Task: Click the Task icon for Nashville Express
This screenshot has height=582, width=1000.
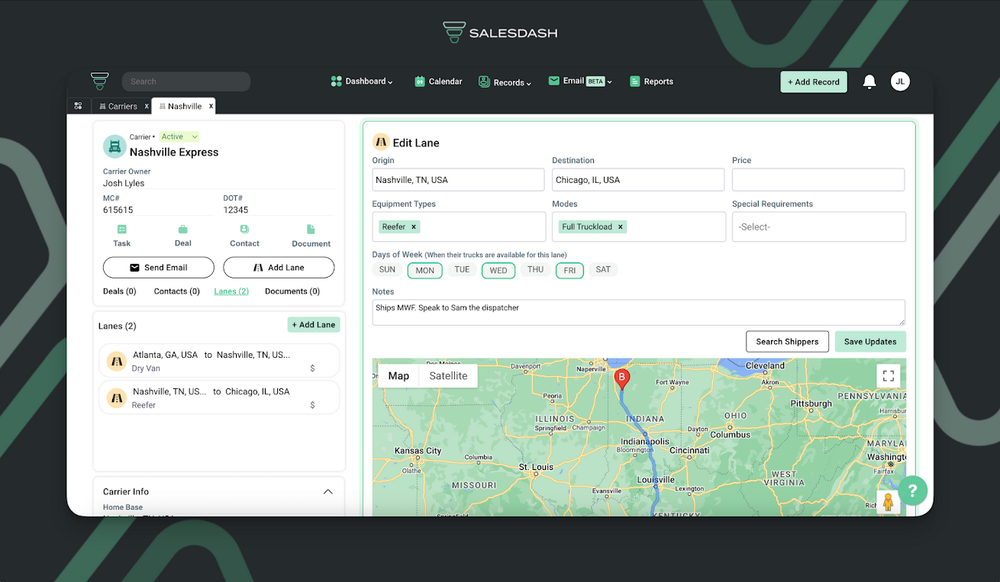Action: click(122, 229)
